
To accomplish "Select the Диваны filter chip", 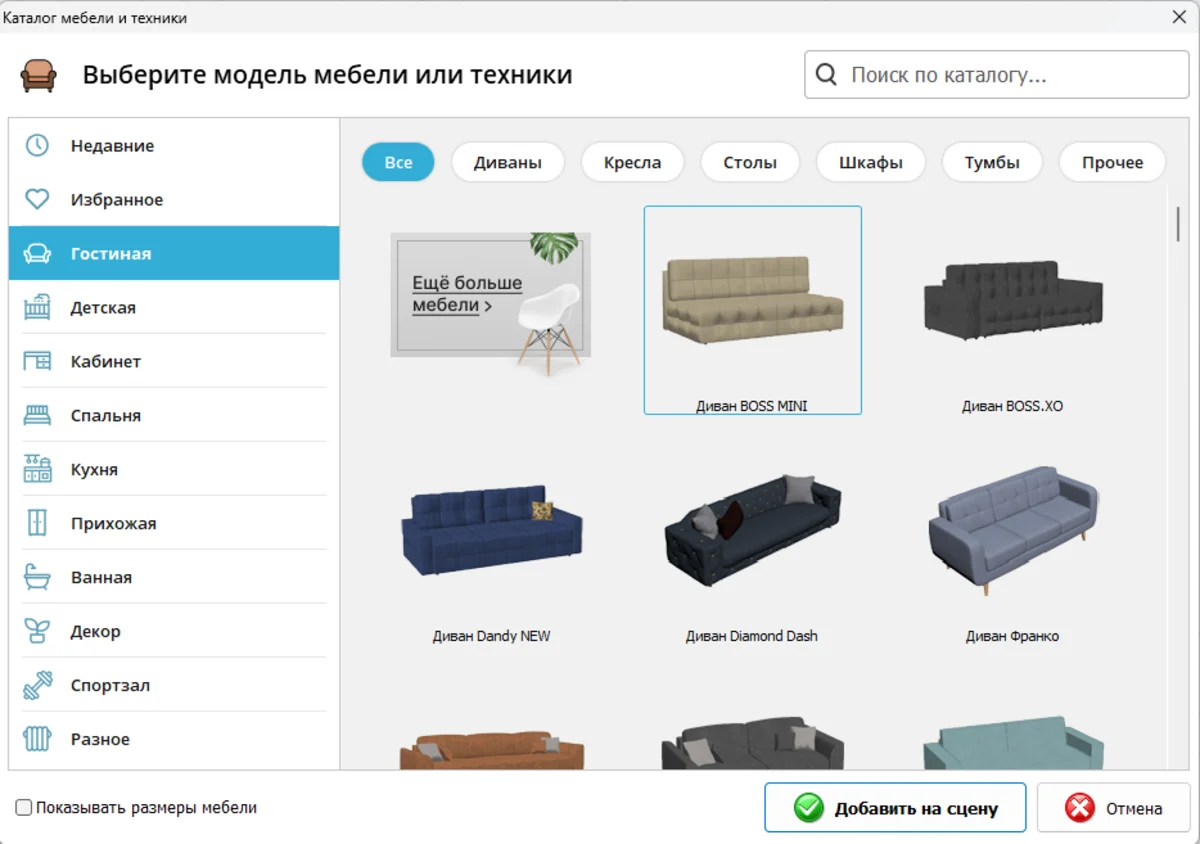I will pyautogui.click(x=507, y=162).
